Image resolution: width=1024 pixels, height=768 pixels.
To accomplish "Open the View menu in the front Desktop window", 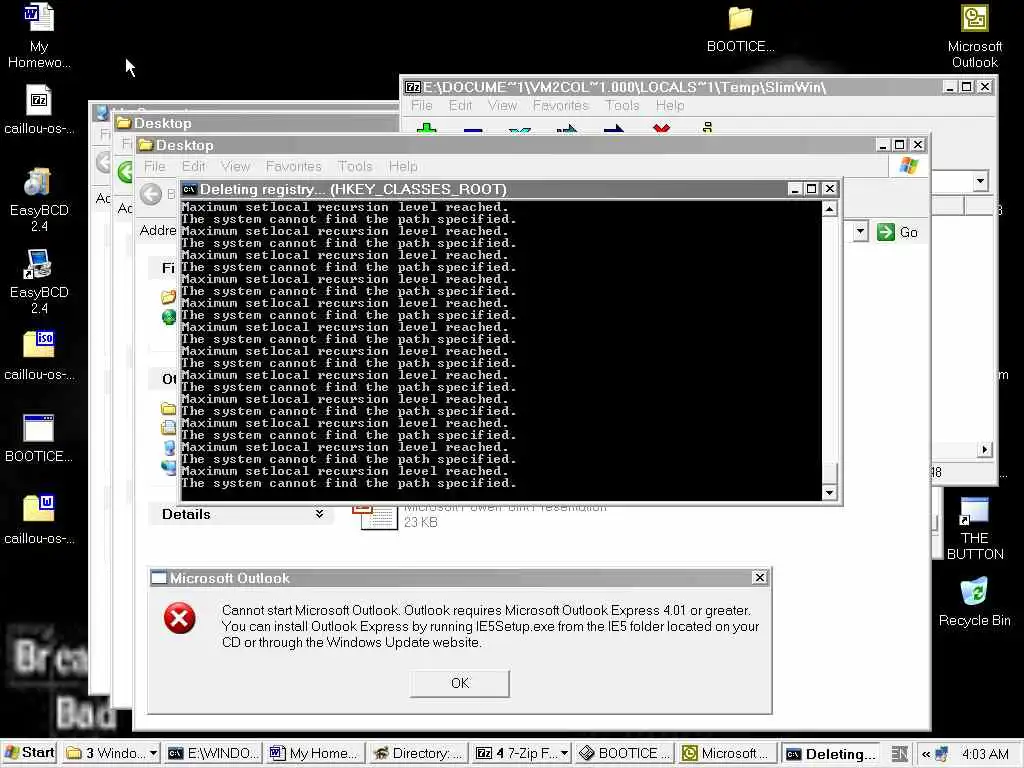I will coord(236,167).
